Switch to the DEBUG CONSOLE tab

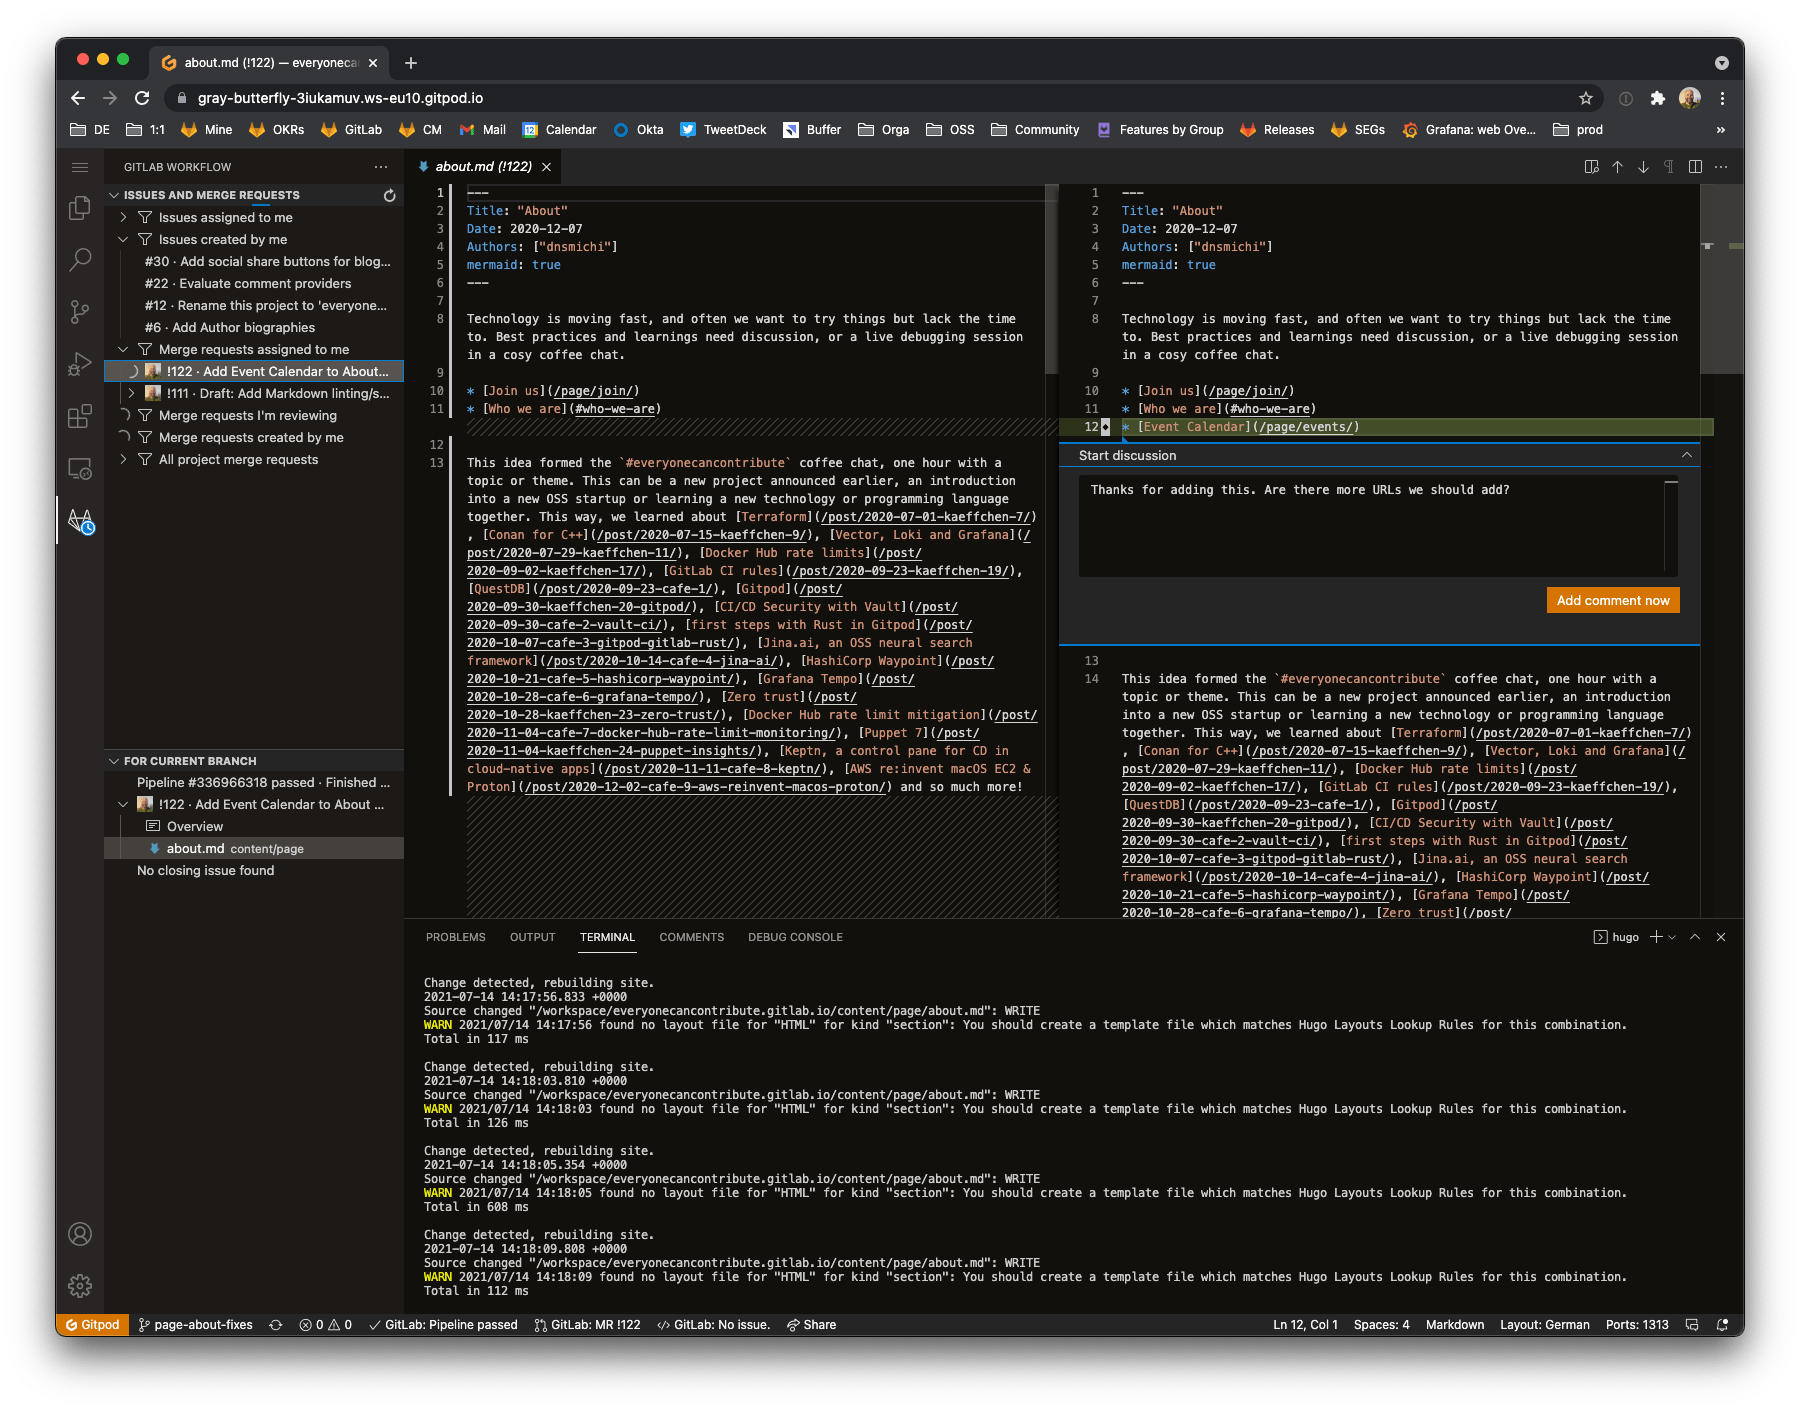point(795,937)
